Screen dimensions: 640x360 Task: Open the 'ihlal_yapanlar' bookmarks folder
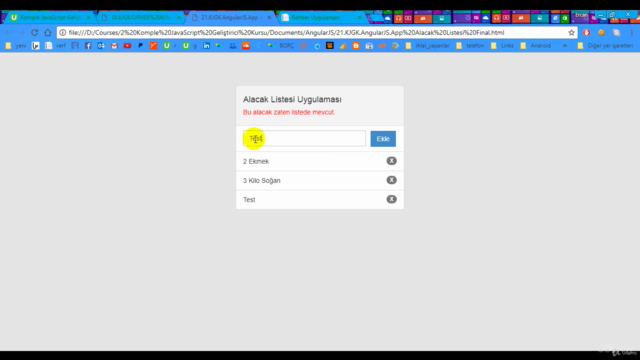pos(428,46)
